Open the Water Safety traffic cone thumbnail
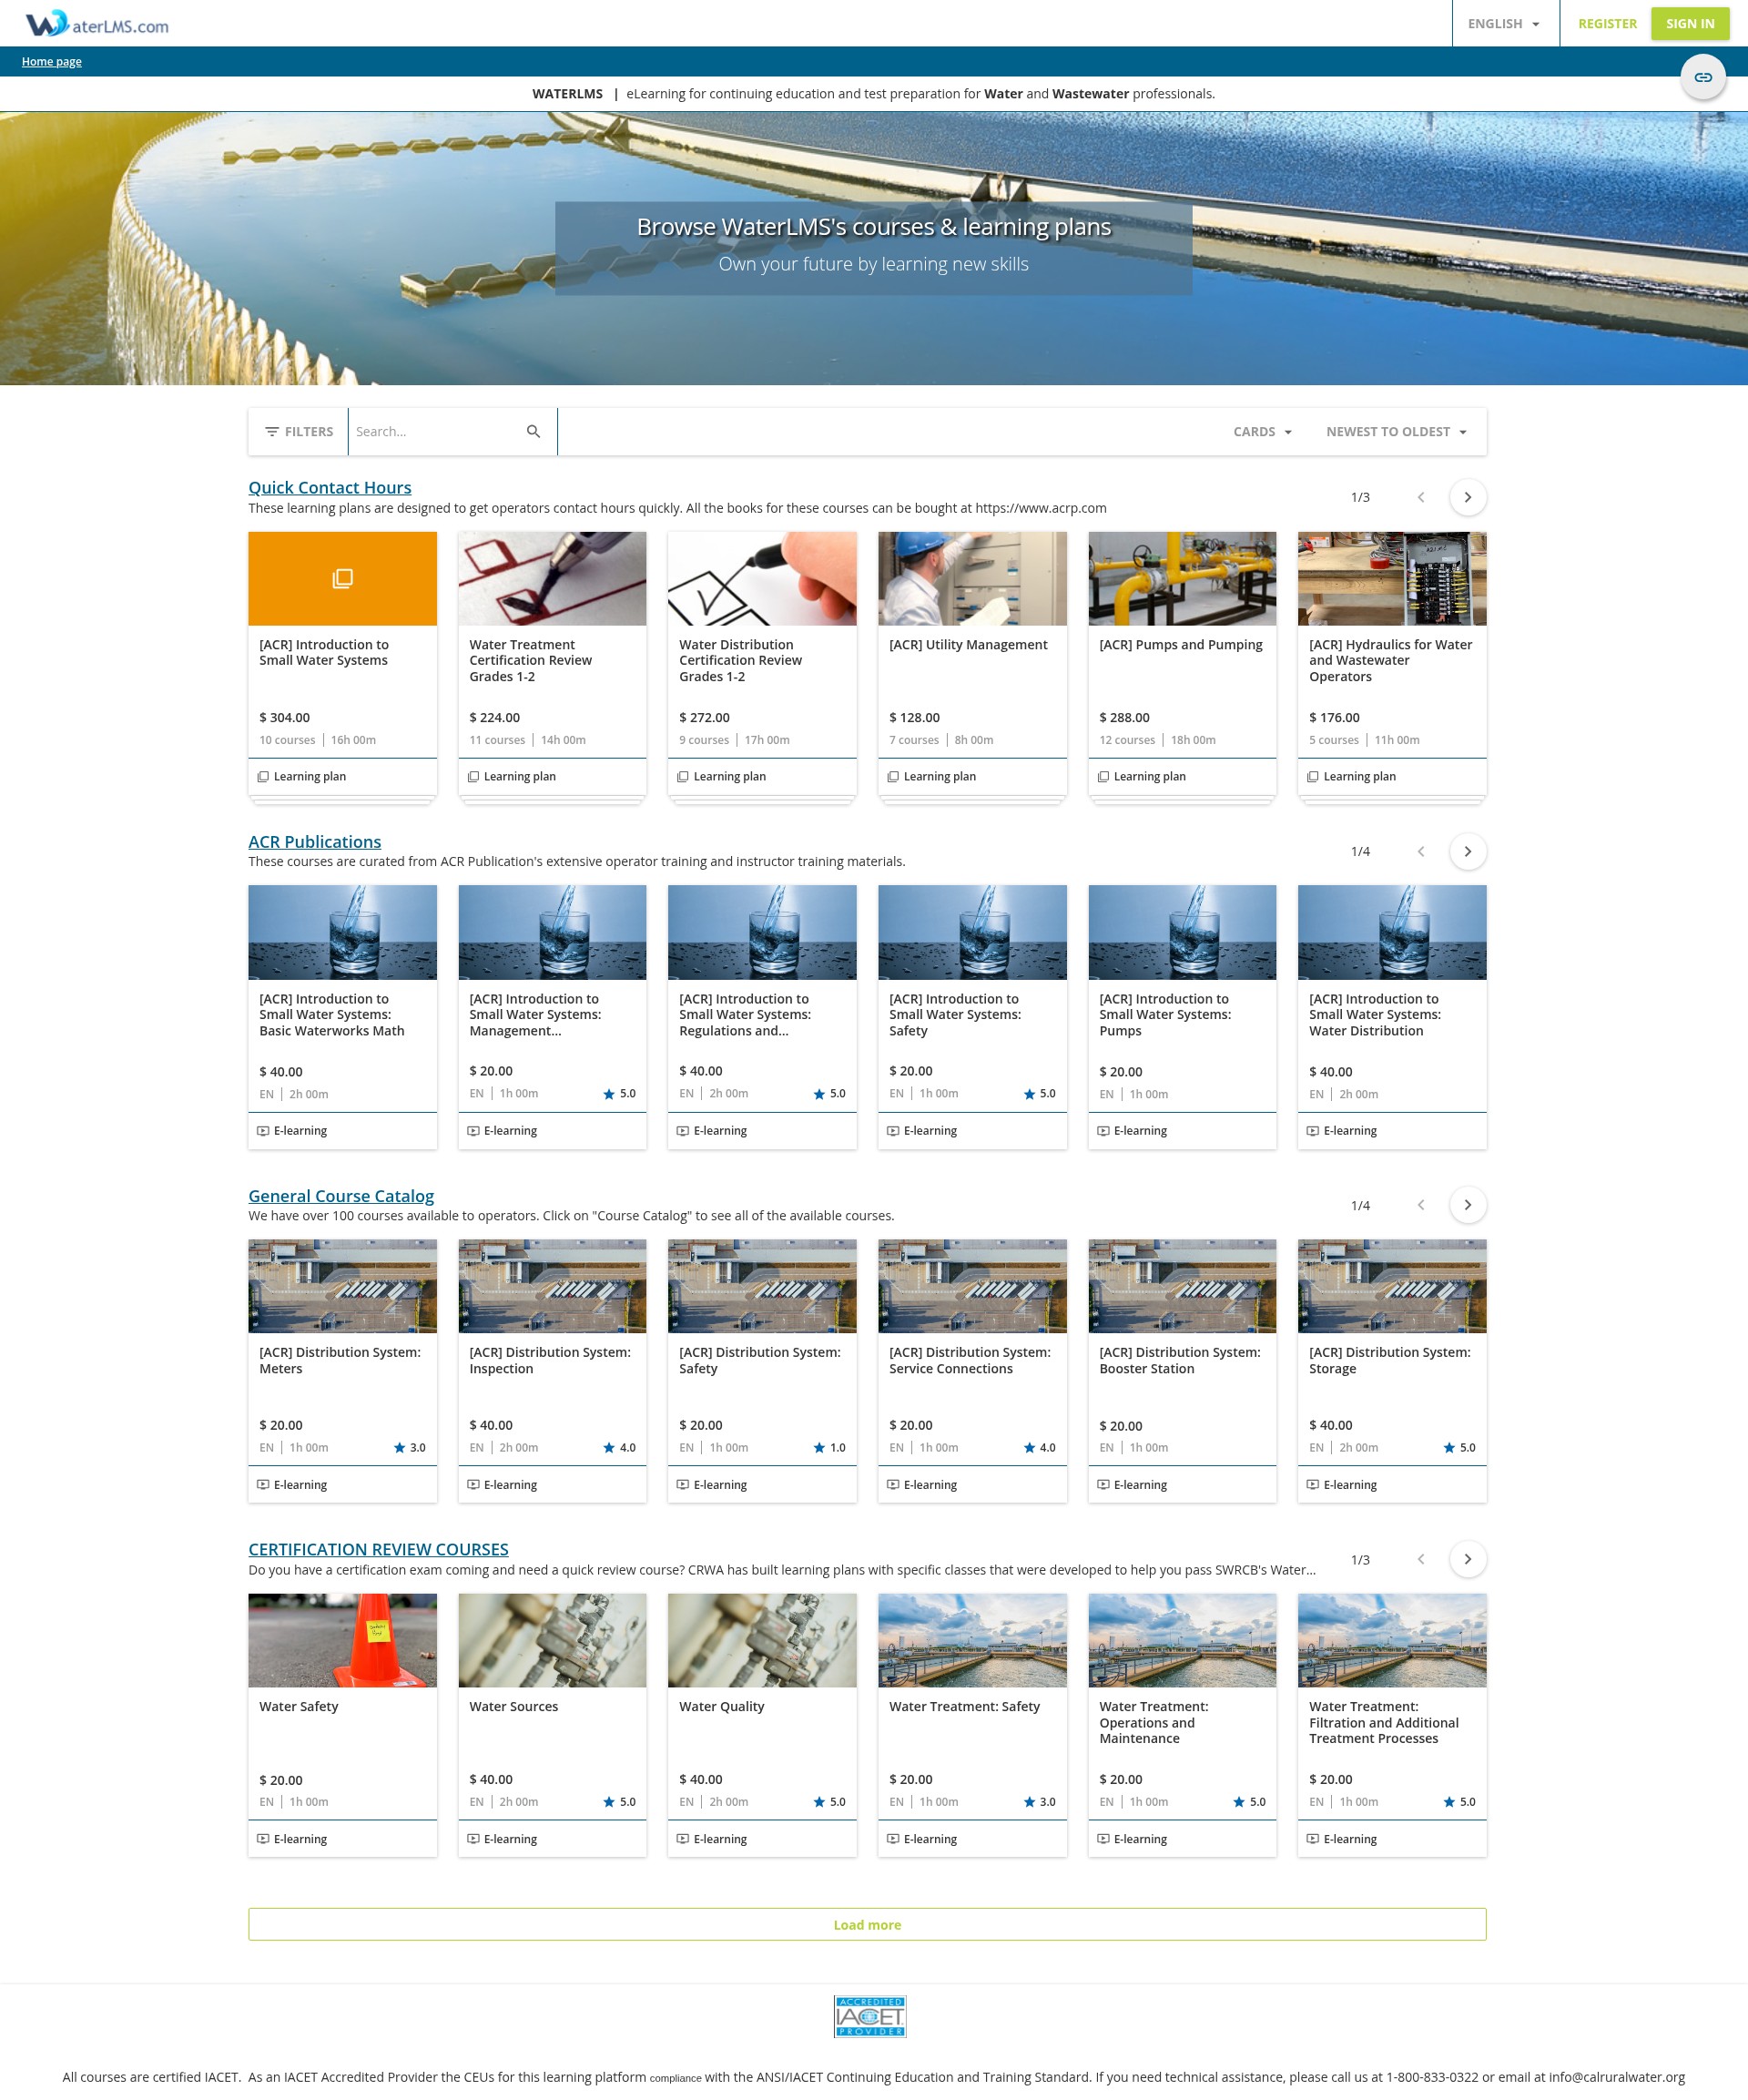 tap(342, 1640)
